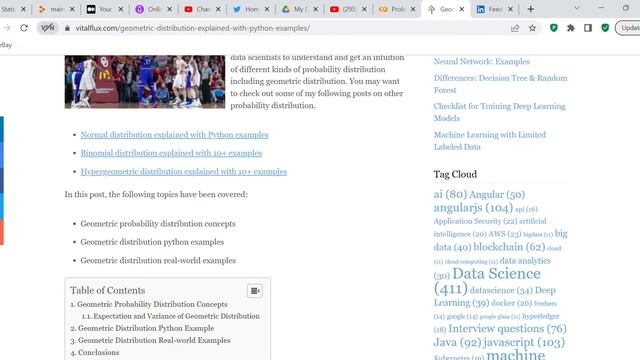Click the Update button in toolbar

pos(628,28)
